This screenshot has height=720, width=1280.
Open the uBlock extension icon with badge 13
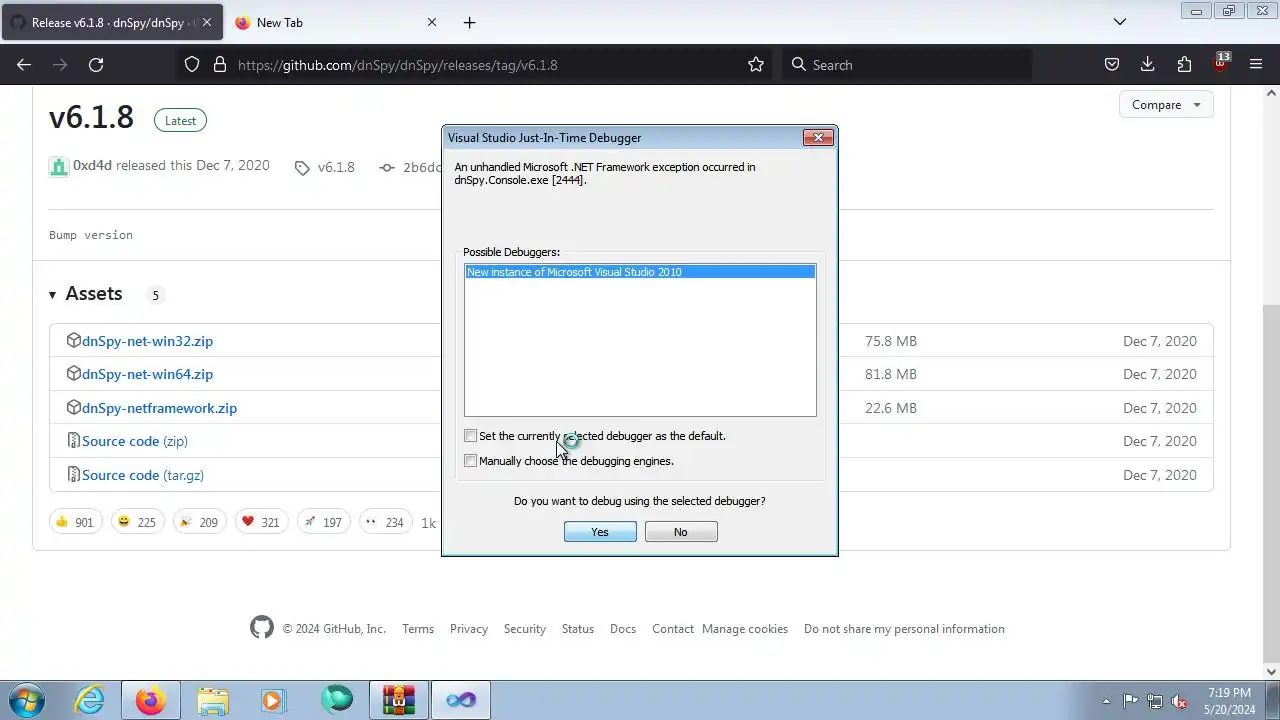click(1220, 63)
